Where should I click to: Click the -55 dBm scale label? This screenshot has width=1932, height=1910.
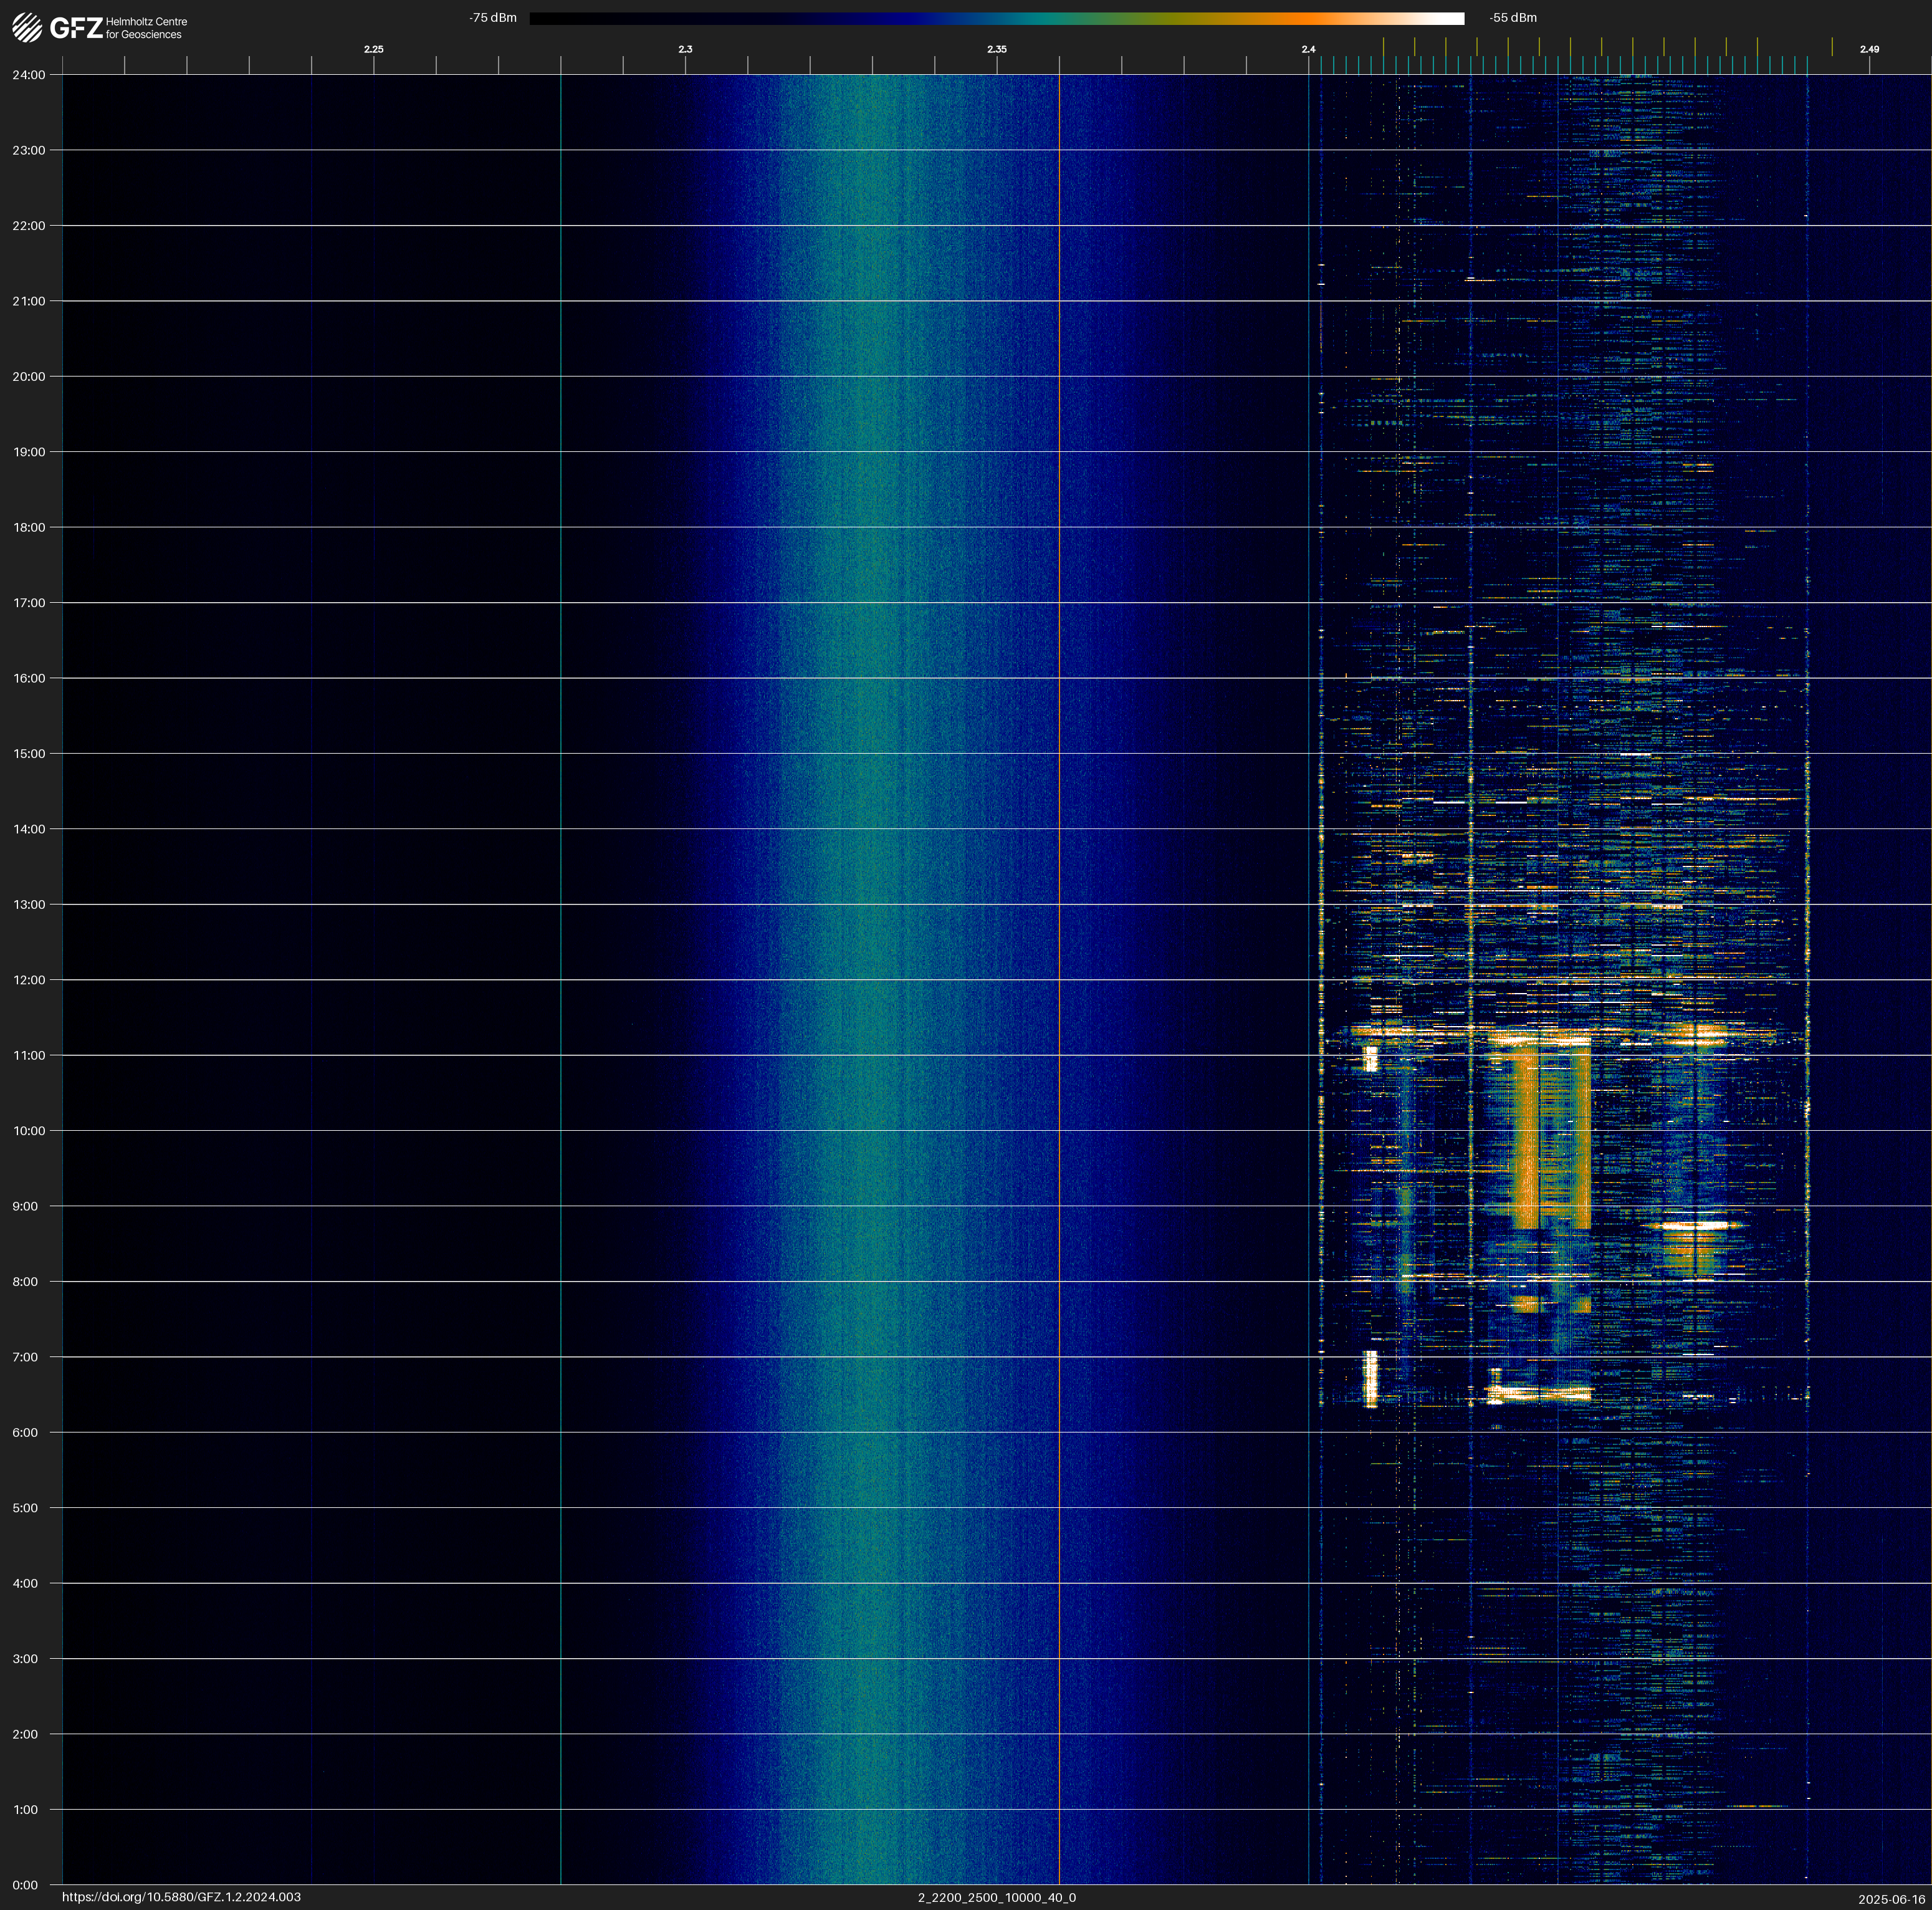click(1512, 18)
